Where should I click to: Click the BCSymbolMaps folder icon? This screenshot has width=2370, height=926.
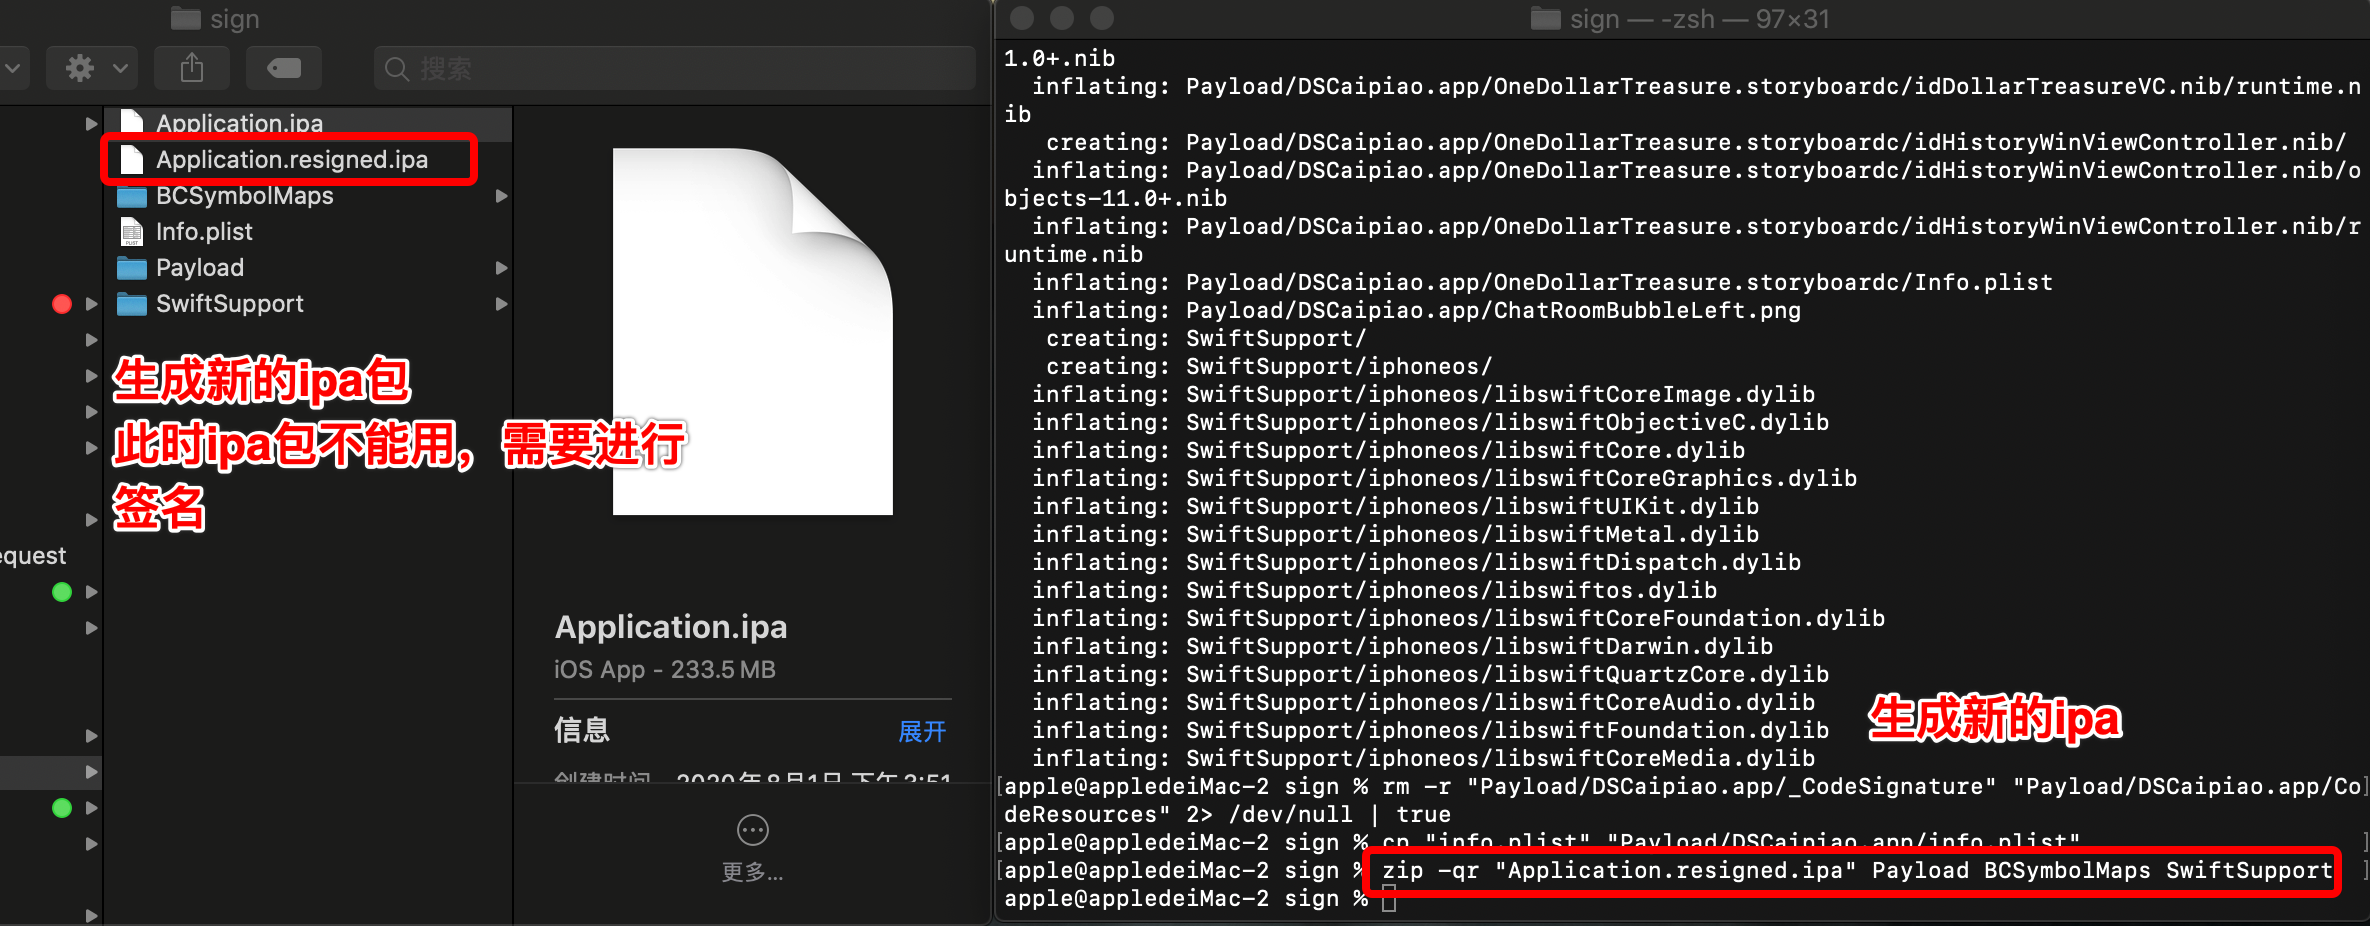tap(131, 195)
